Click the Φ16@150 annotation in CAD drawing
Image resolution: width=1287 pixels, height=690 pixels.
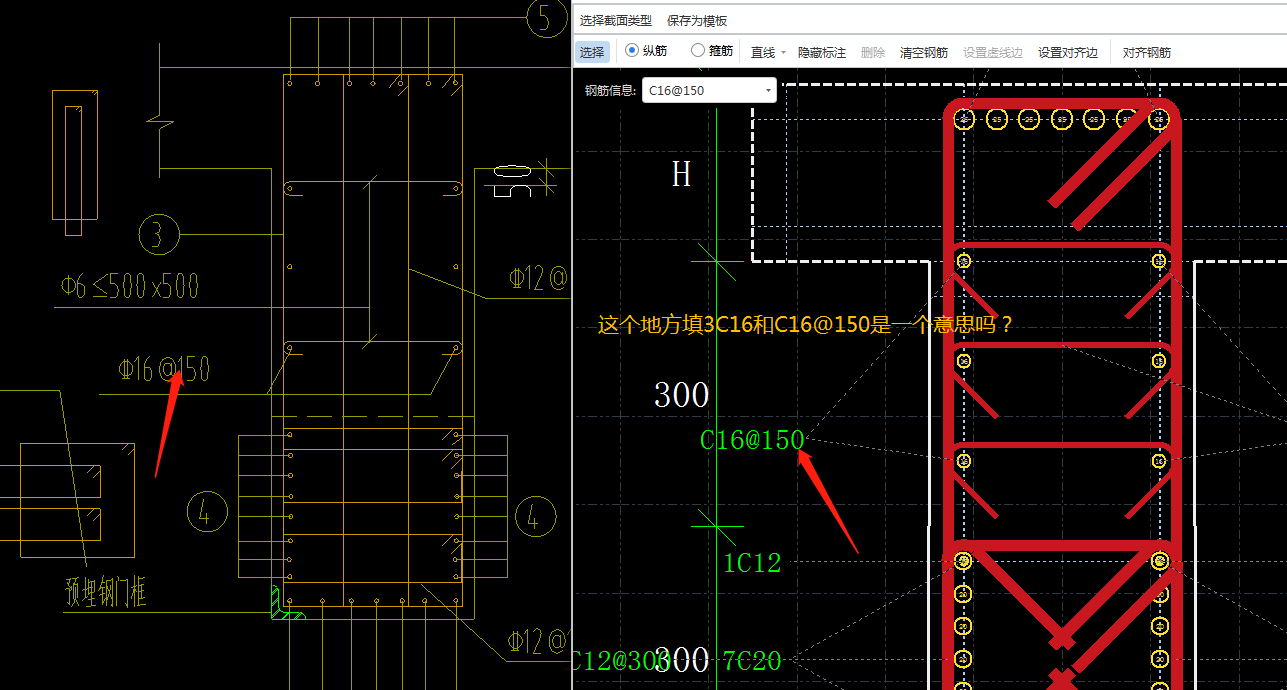164,368
